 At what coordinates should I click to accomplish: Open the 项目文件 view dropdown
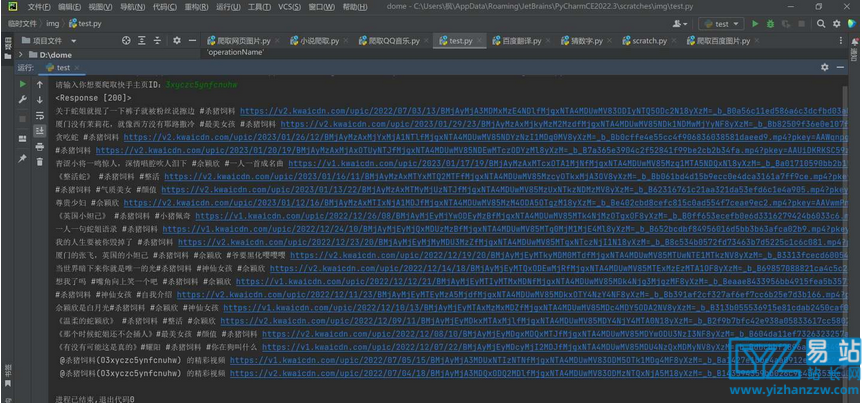tap(49, 41)
